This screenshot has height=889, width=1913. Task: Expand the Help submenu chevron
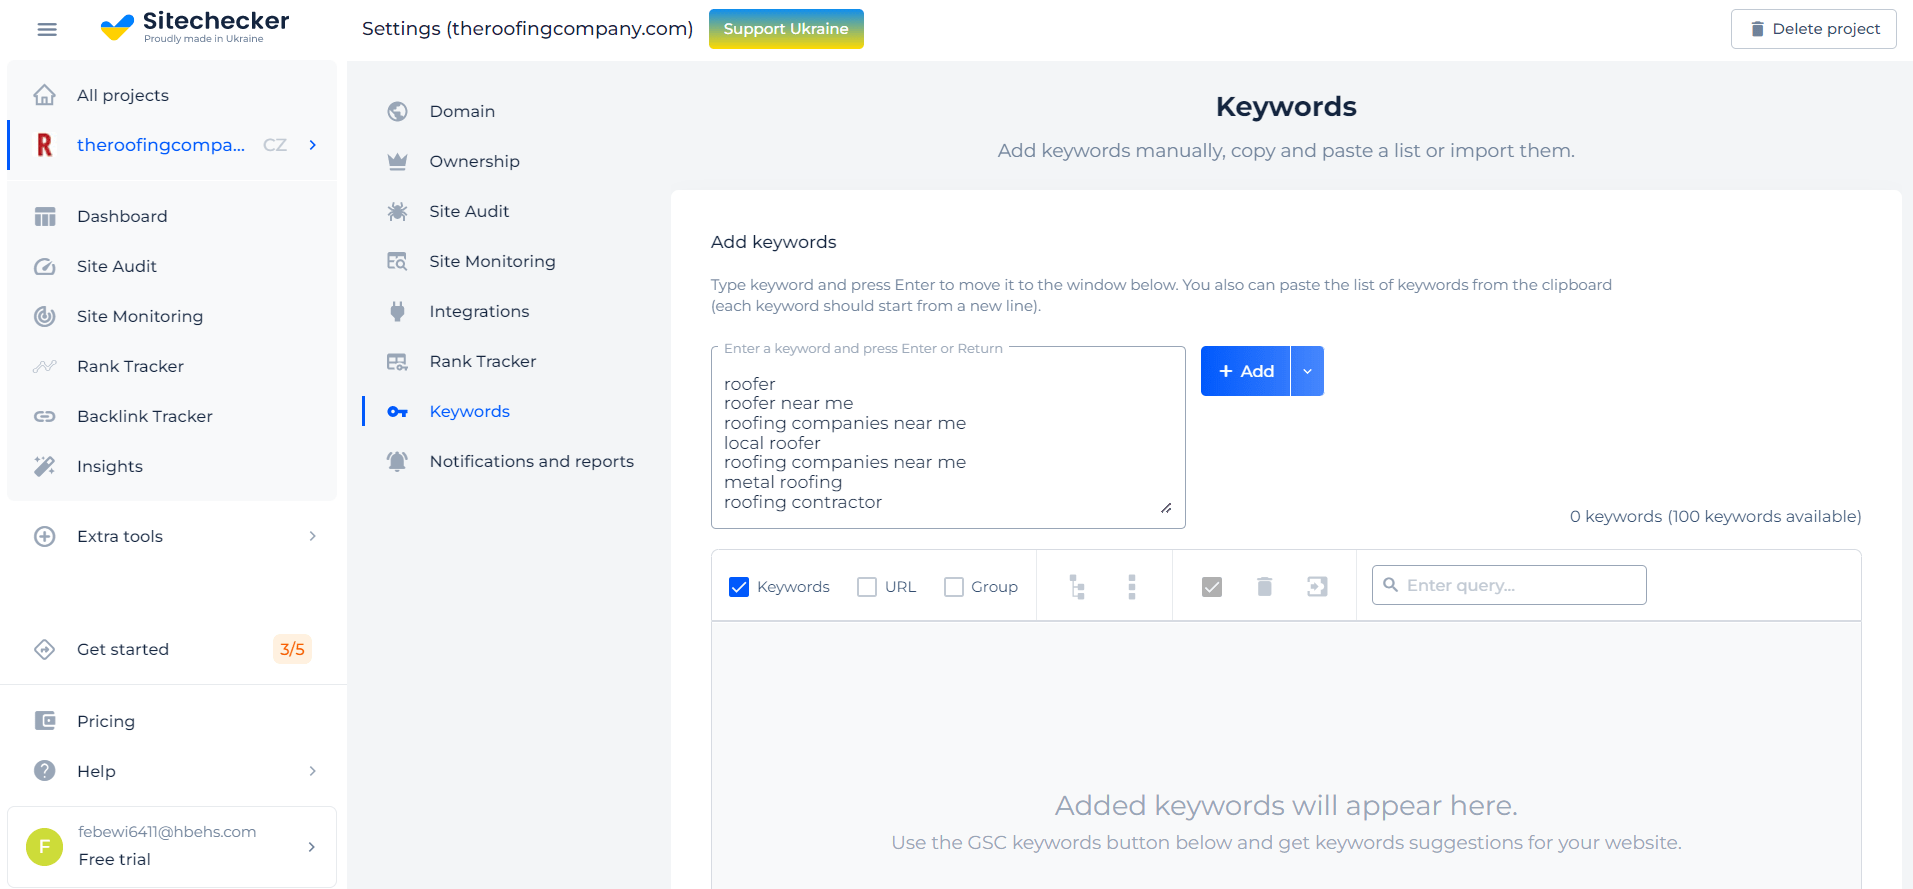point(312,771)
